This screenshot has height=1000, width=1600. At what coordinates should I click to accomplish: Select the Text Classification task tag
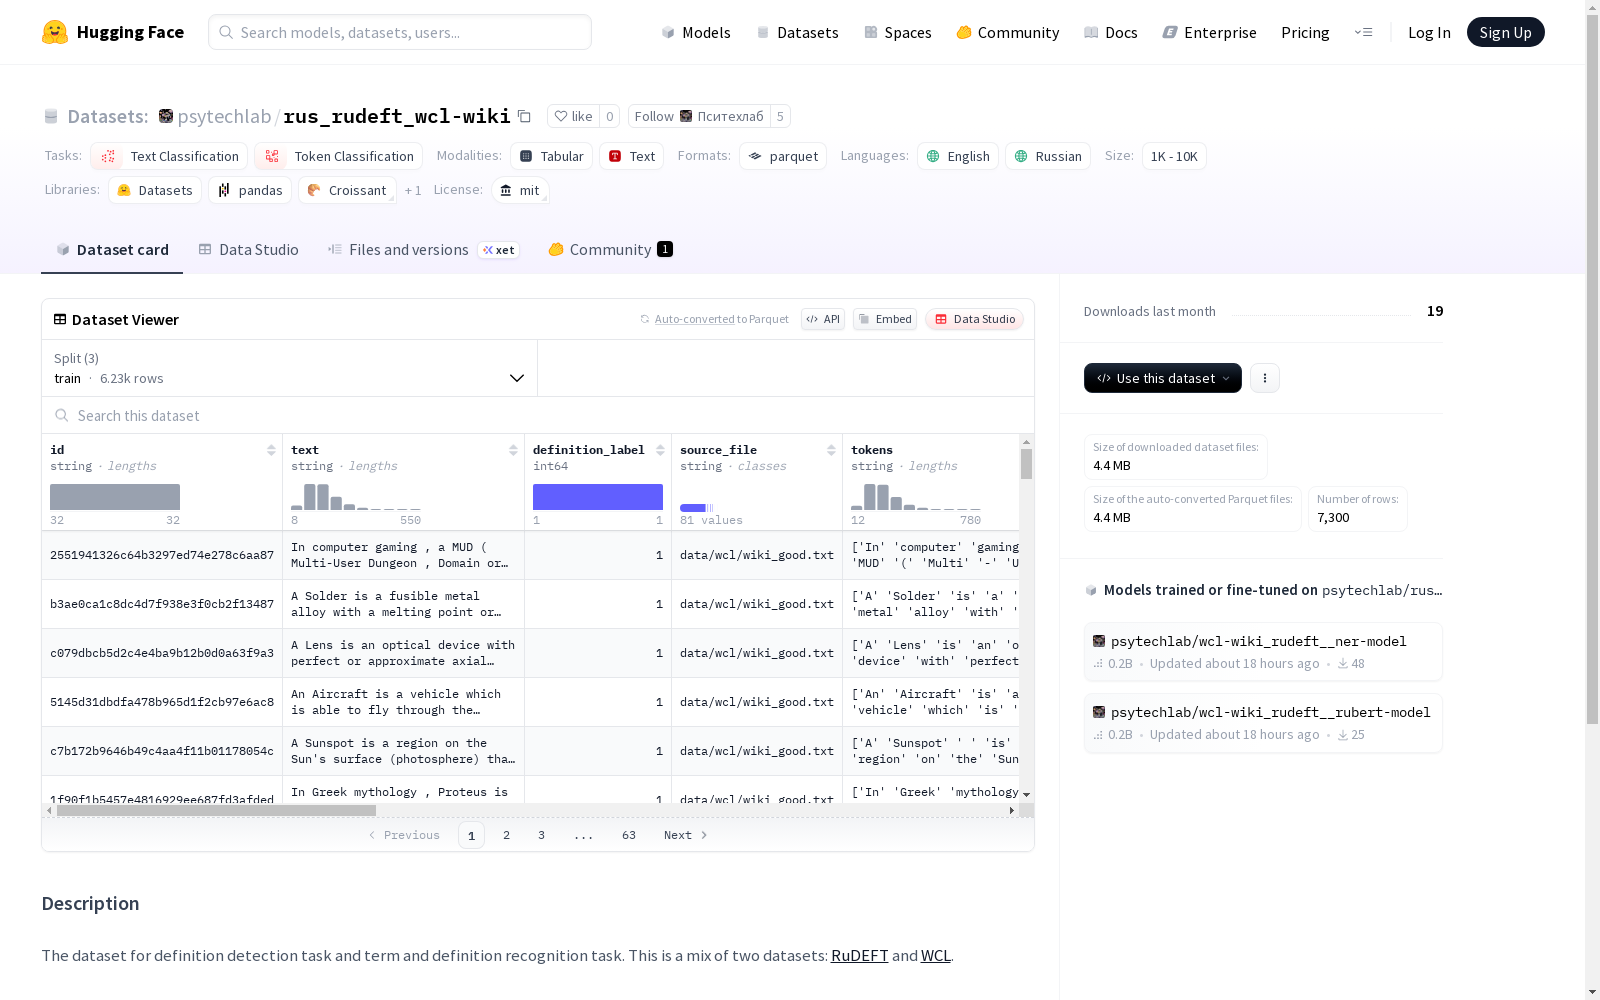point(169,156)
